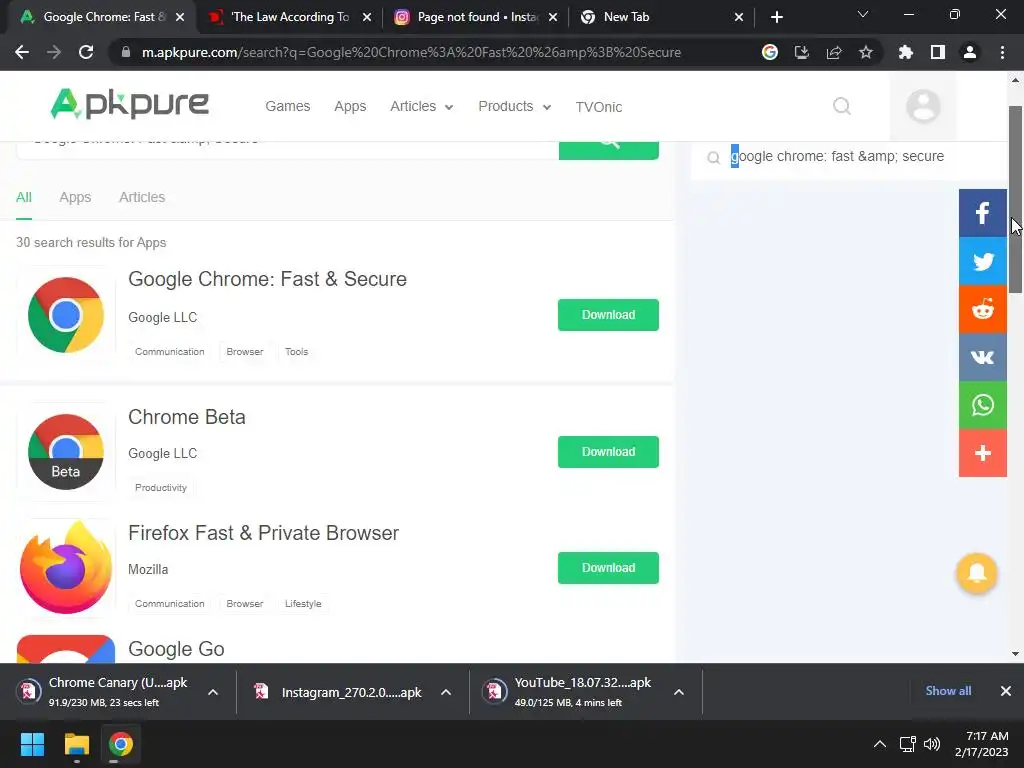Switch to The Law According To tab
The width and height of the screenshot is (1024, 768).
289,17
